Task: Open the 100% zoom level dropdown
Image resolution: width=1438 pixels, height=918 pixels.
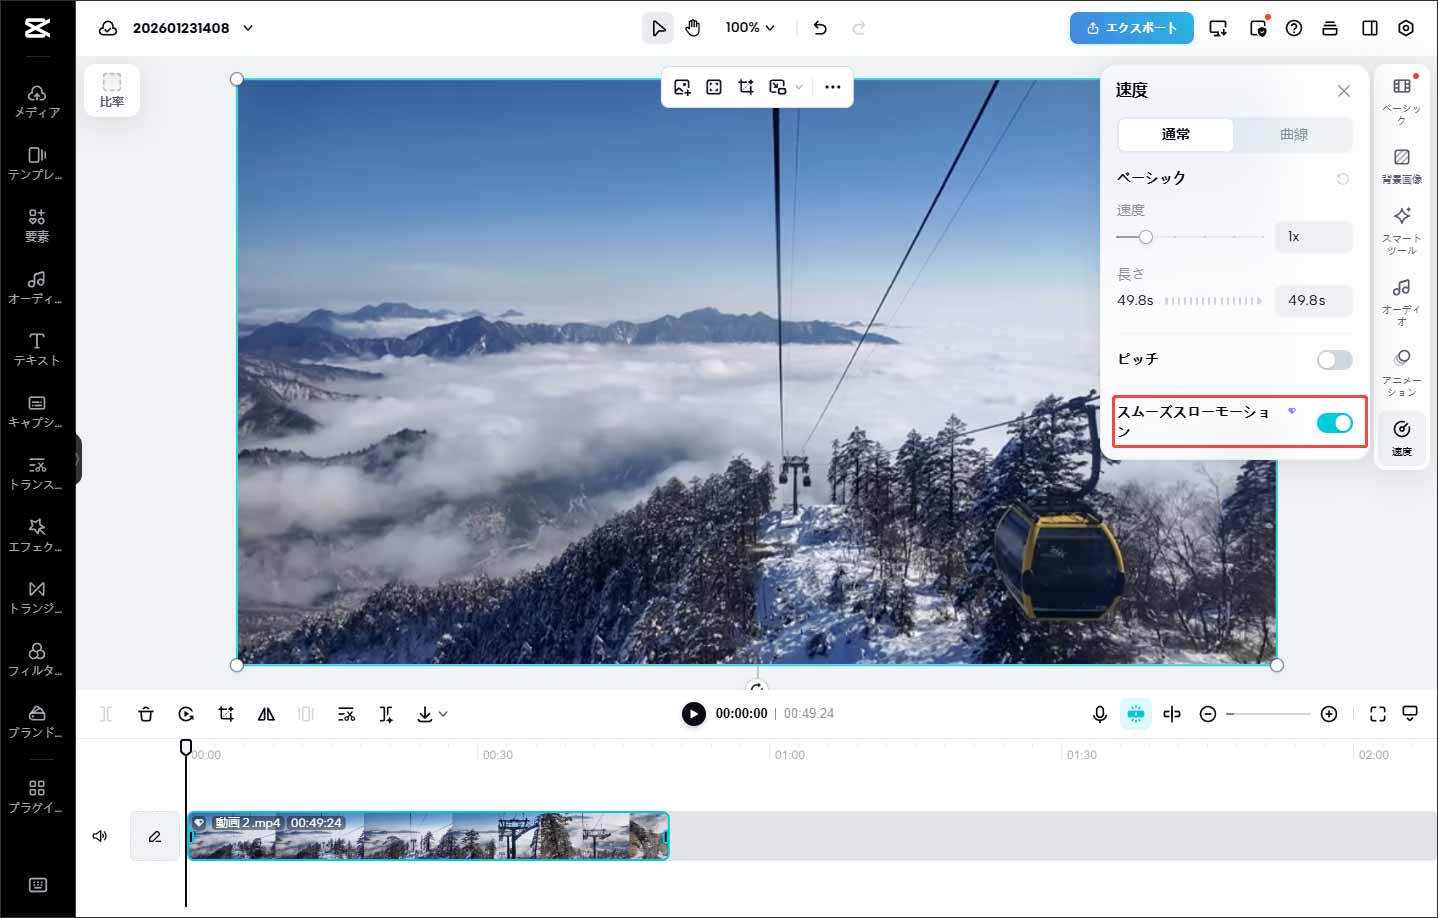Action: click(750, 28)
